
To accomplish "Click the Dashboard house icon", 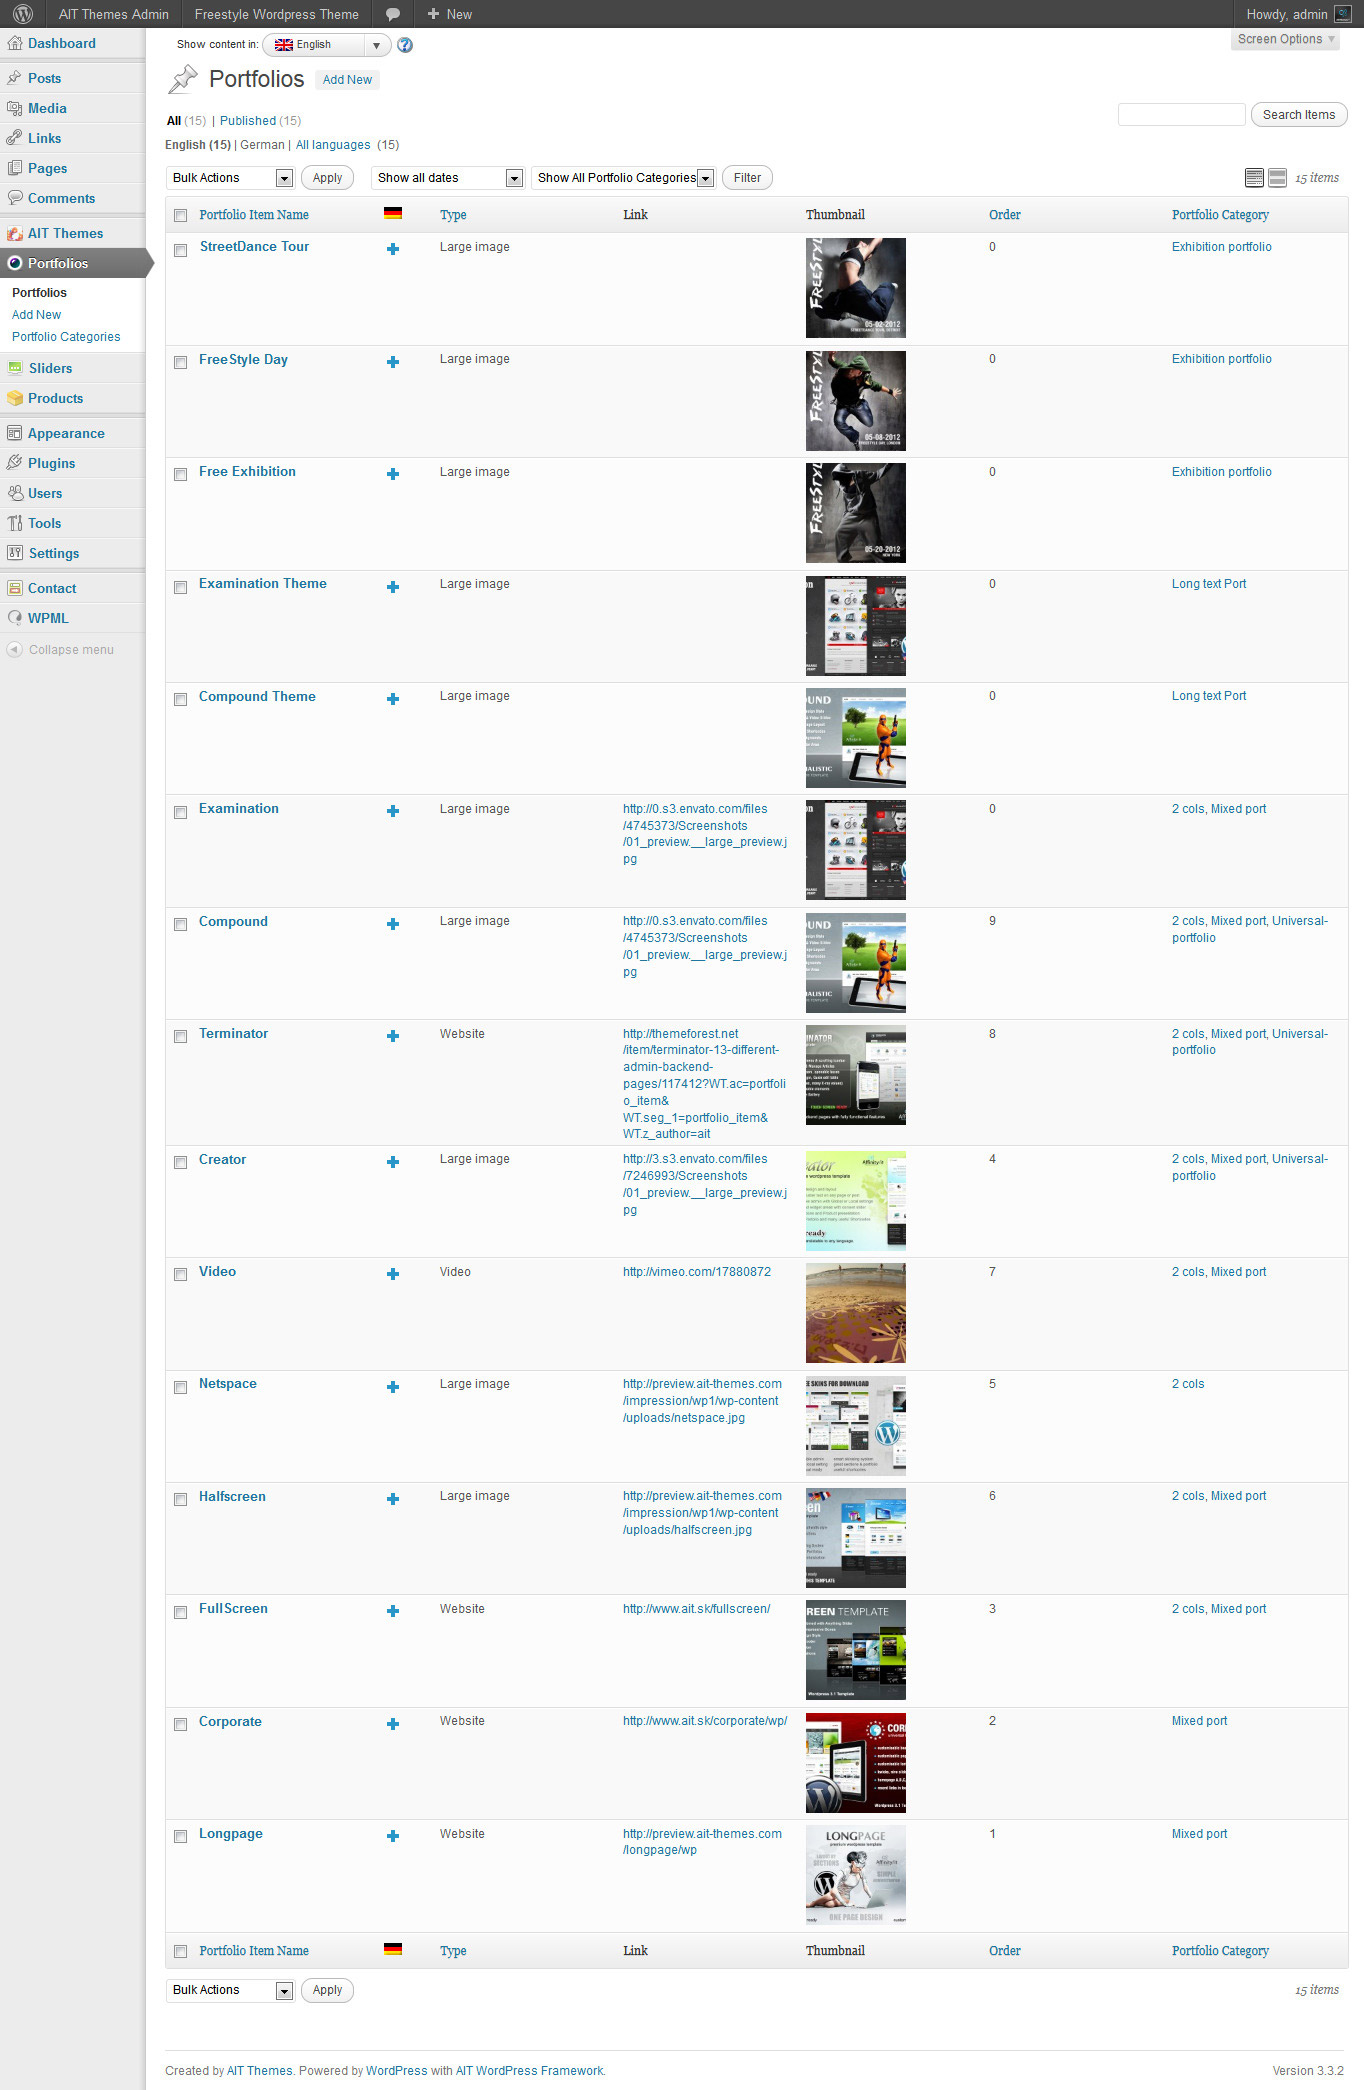I will pos(14,43).
